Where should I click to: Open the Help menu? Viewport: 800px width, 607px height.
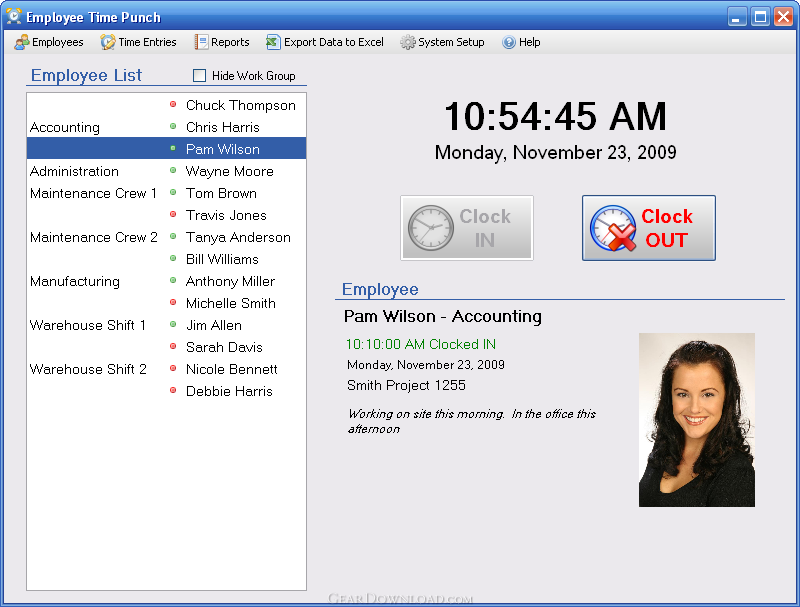[x=521, y=42]
